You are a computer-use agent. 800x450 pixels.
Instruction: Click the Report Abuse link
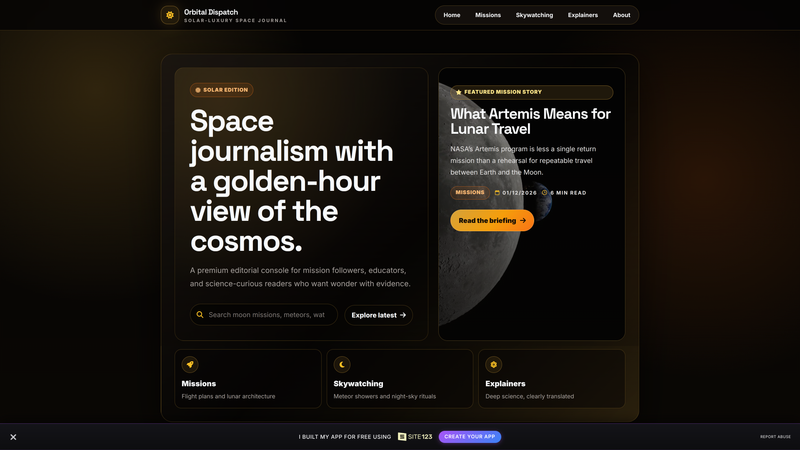point(775,437)
